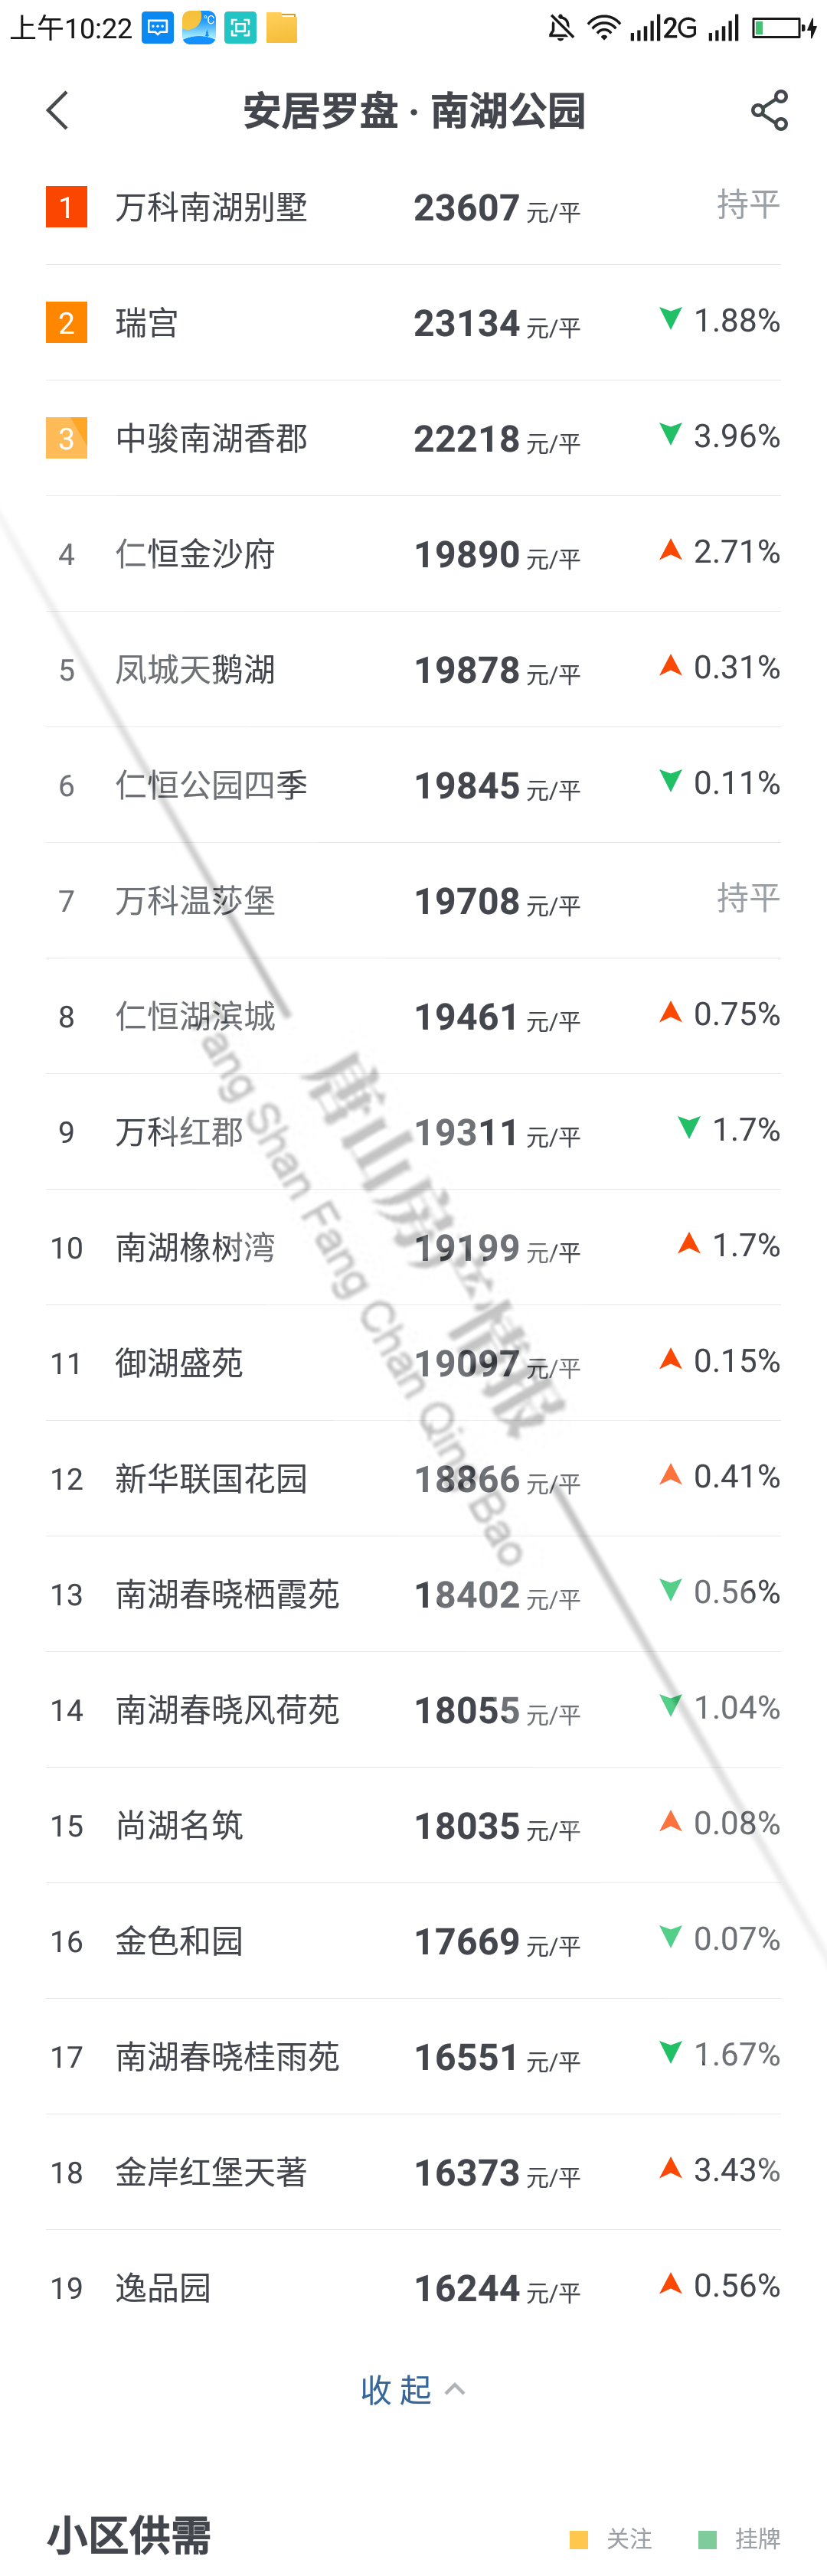
Task: Open 南湖橡树湾 community details
Action: pos(195,1247)
